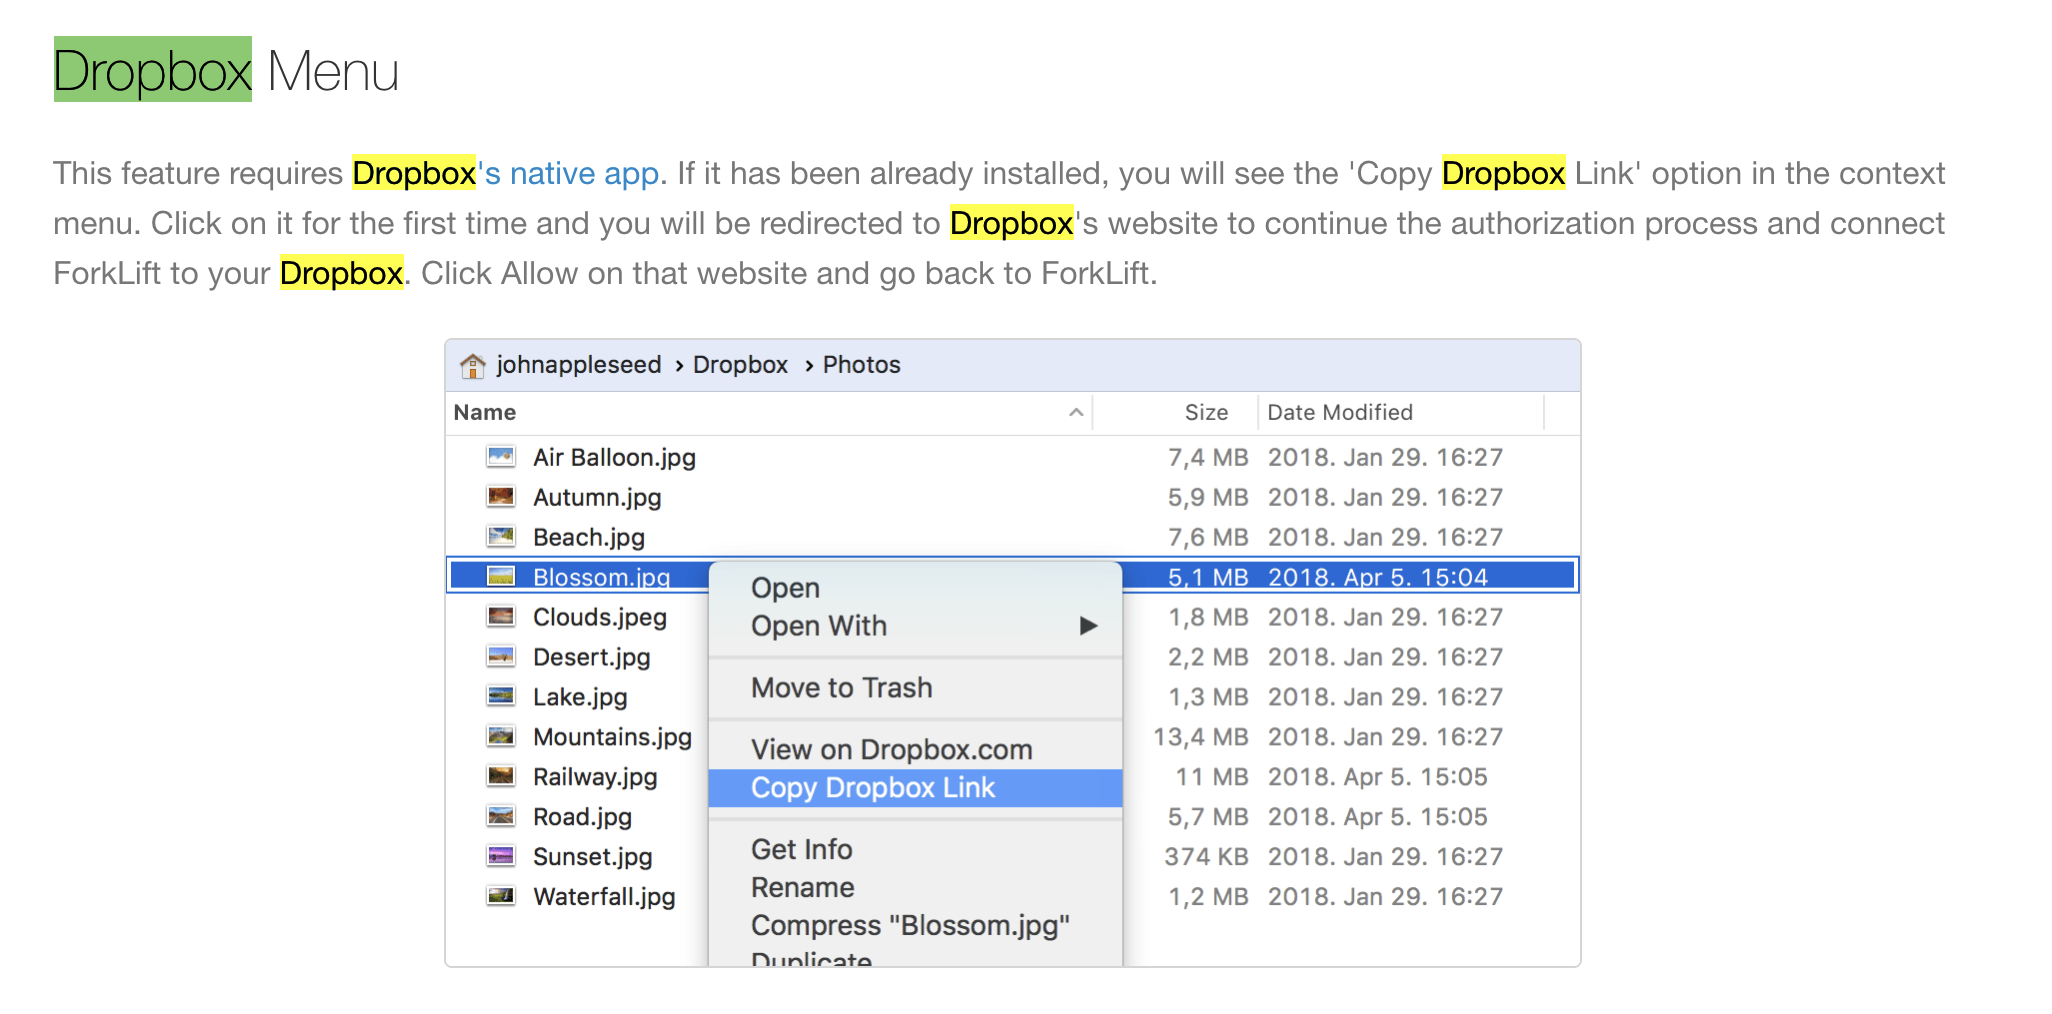Click the 374 KB size value
Screen dimensions: 2052x1014
[1206, 857]
